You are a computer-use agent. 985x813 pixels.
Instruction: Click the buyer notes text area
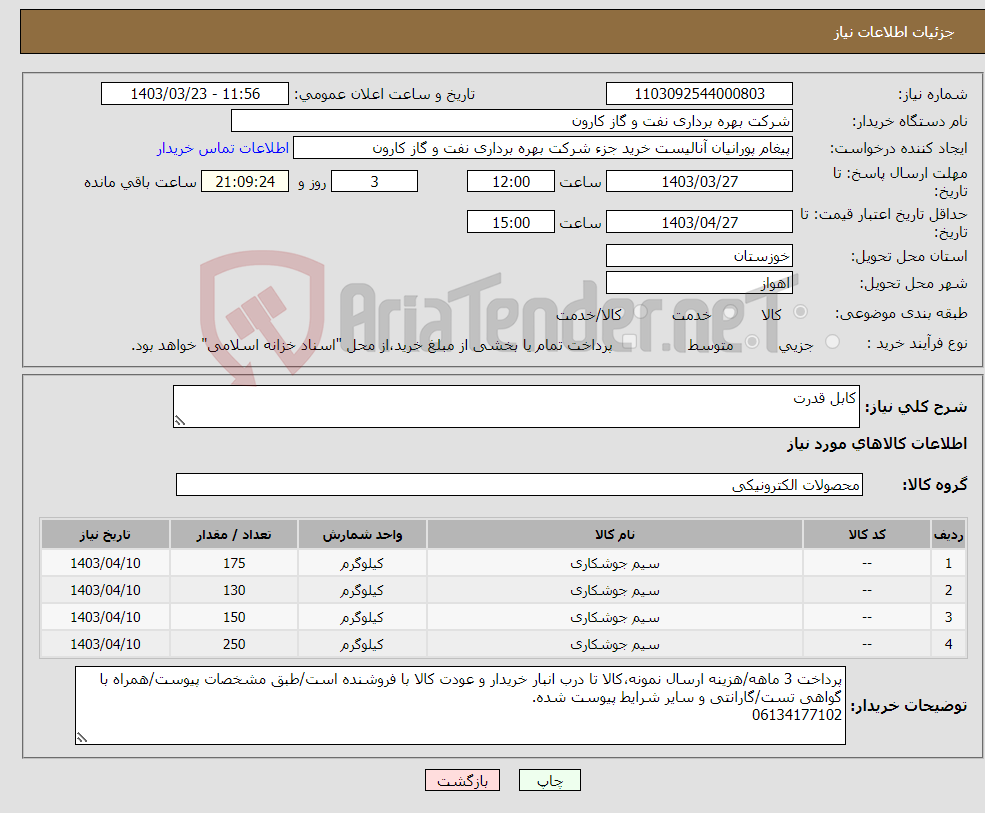pyautogui.click(x=460, y=706)
